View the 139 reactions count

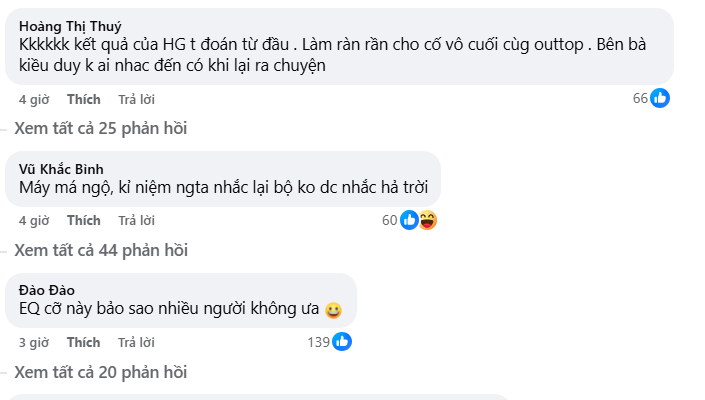coord(319,343)
